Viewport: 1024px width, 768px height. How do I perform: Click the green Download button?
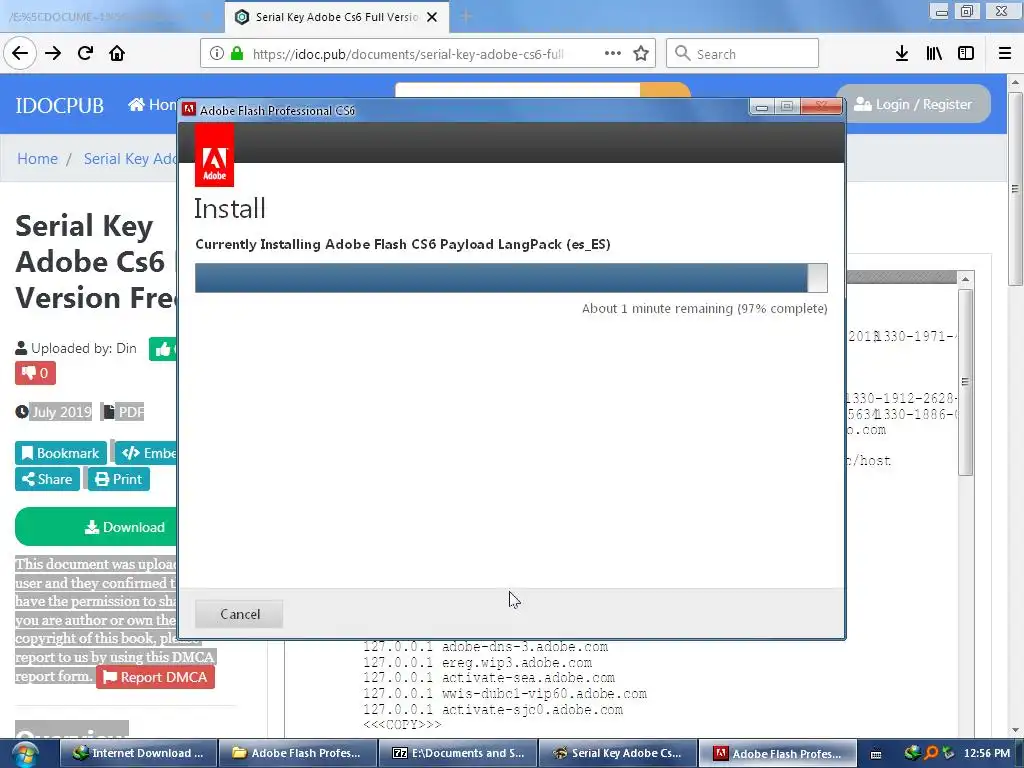97,527
